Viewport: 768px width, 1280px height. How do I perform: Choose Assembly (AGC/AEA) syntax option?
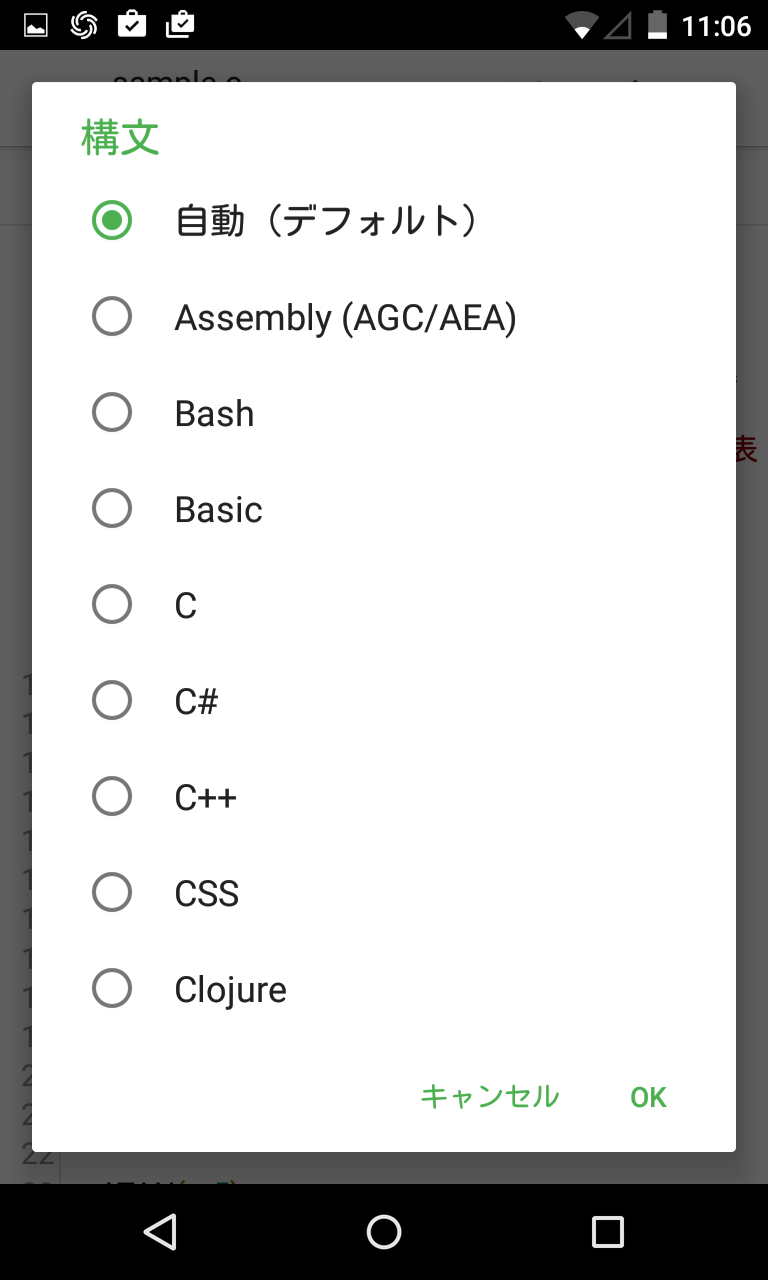[x=112, y=317]
